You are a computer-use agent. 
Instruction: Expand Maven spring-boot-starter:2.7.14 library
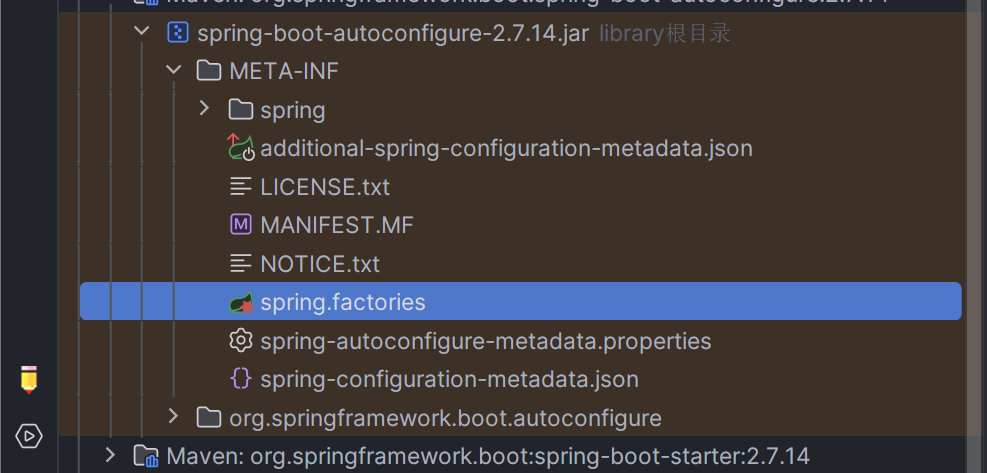(110, 455)
